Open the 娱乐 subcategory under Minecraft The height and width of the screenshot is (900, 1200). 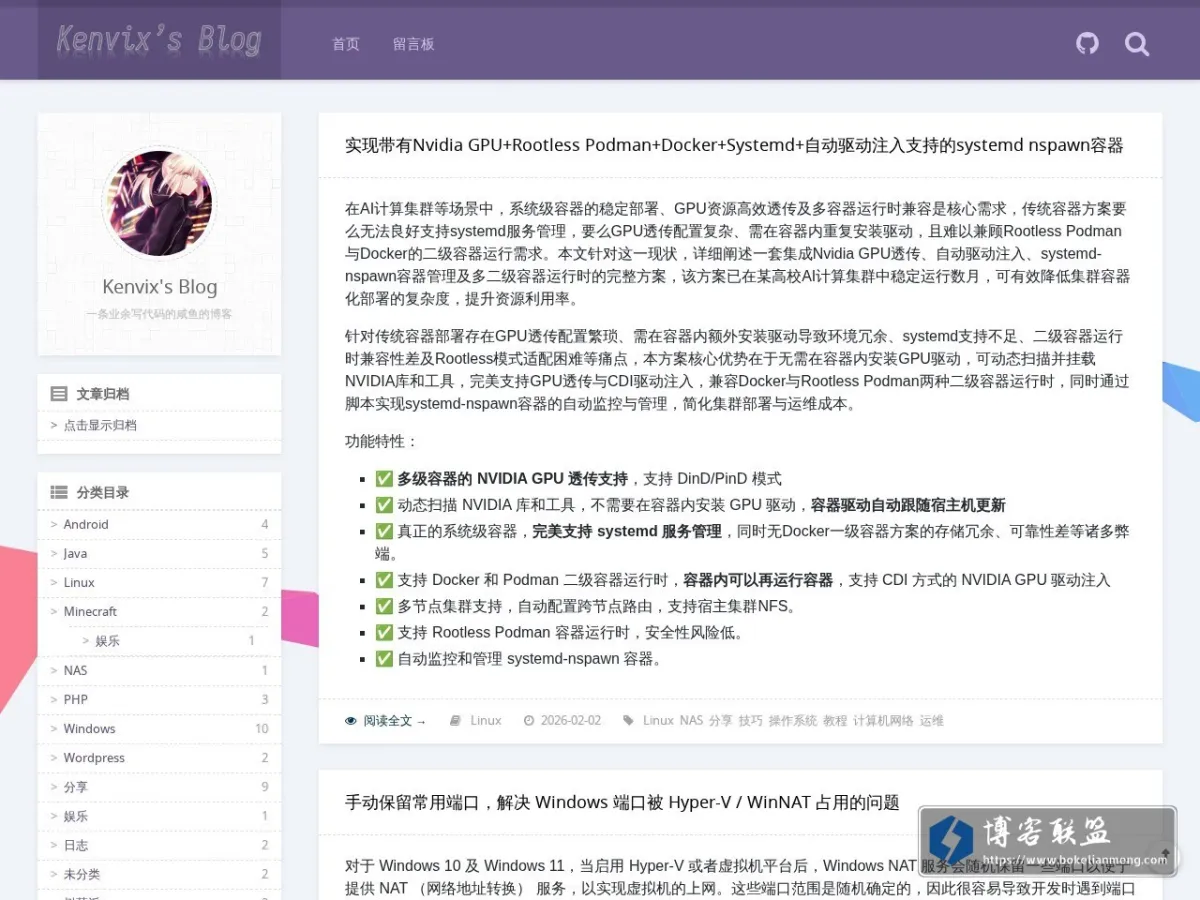(x=107, y=641)
